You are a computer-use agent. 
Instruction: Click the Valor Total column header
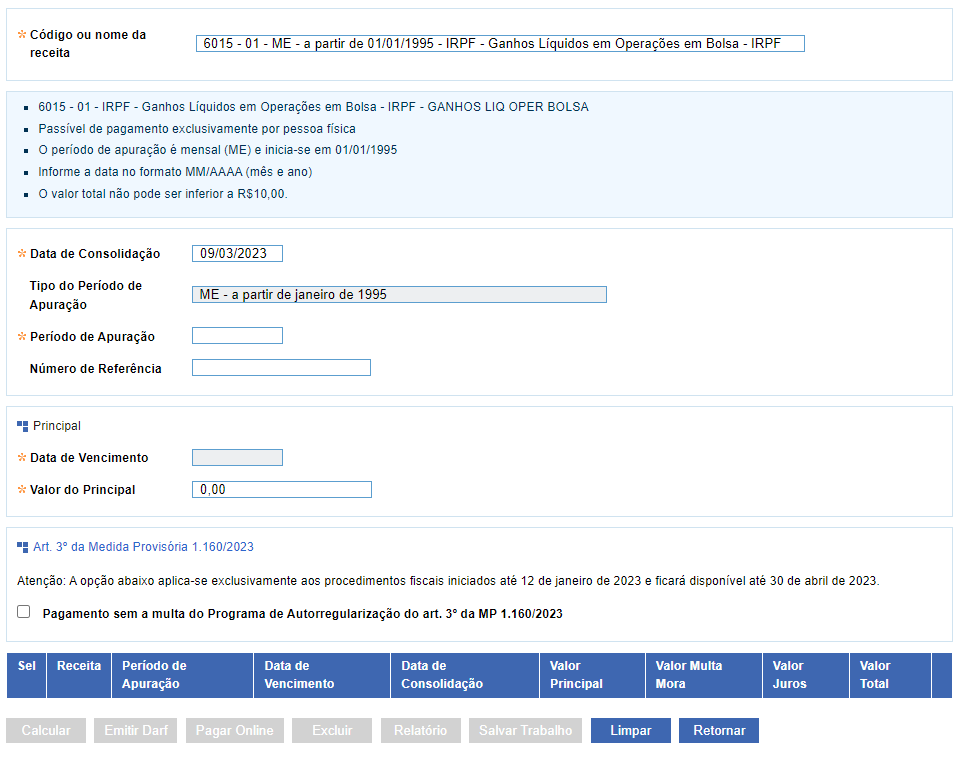[x=874, y=675]
